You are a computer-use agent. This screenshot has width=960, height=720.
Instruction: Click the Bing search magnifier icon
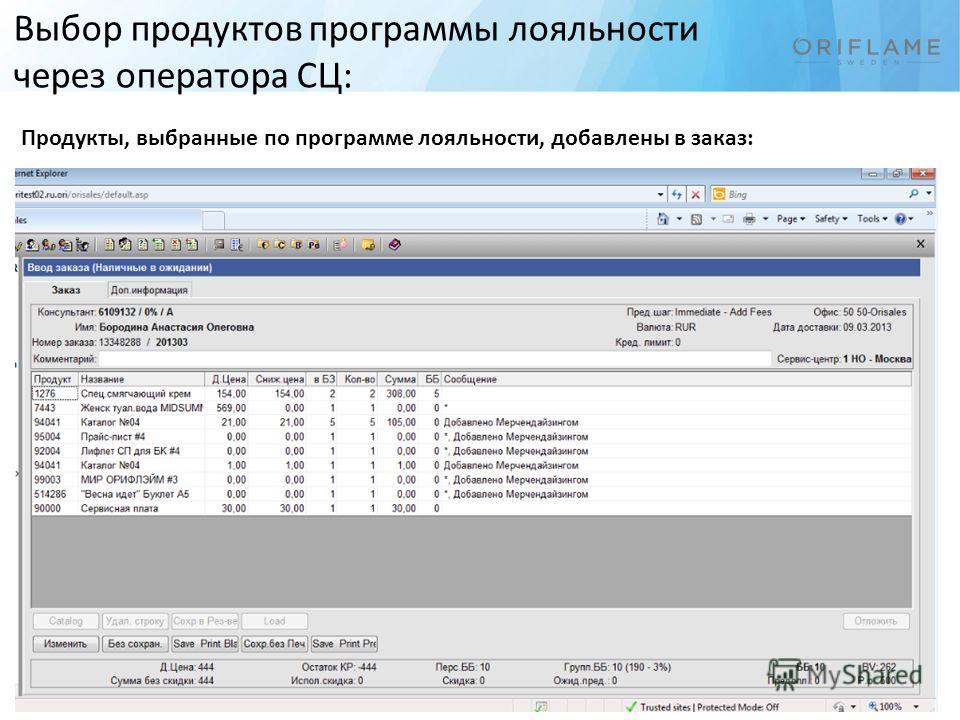(913, 193)
